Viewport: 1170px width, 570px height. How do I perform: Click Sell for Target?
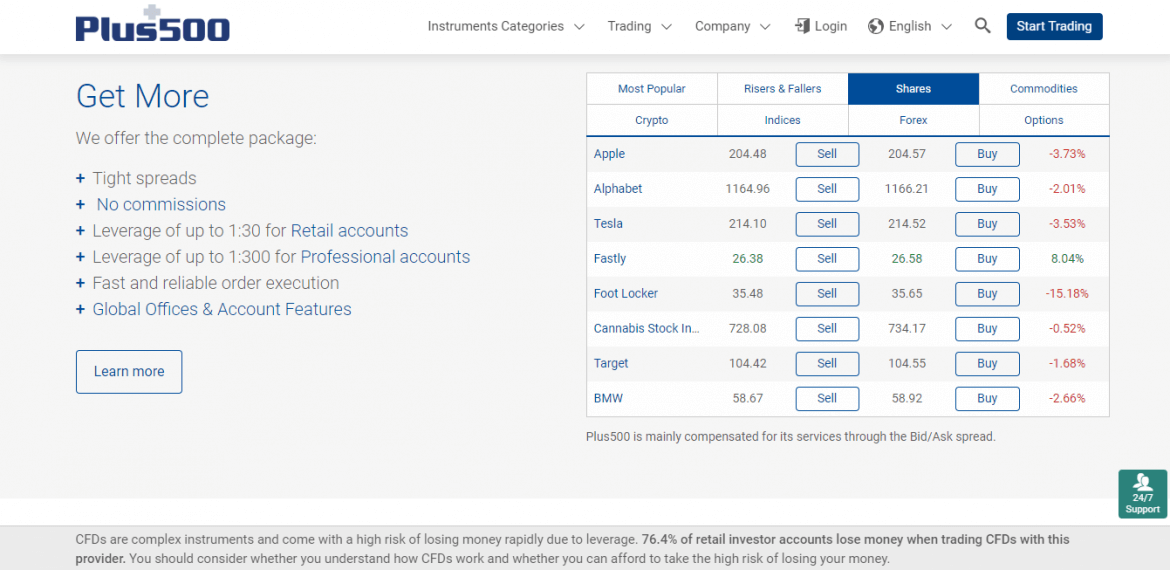[827, 363]
